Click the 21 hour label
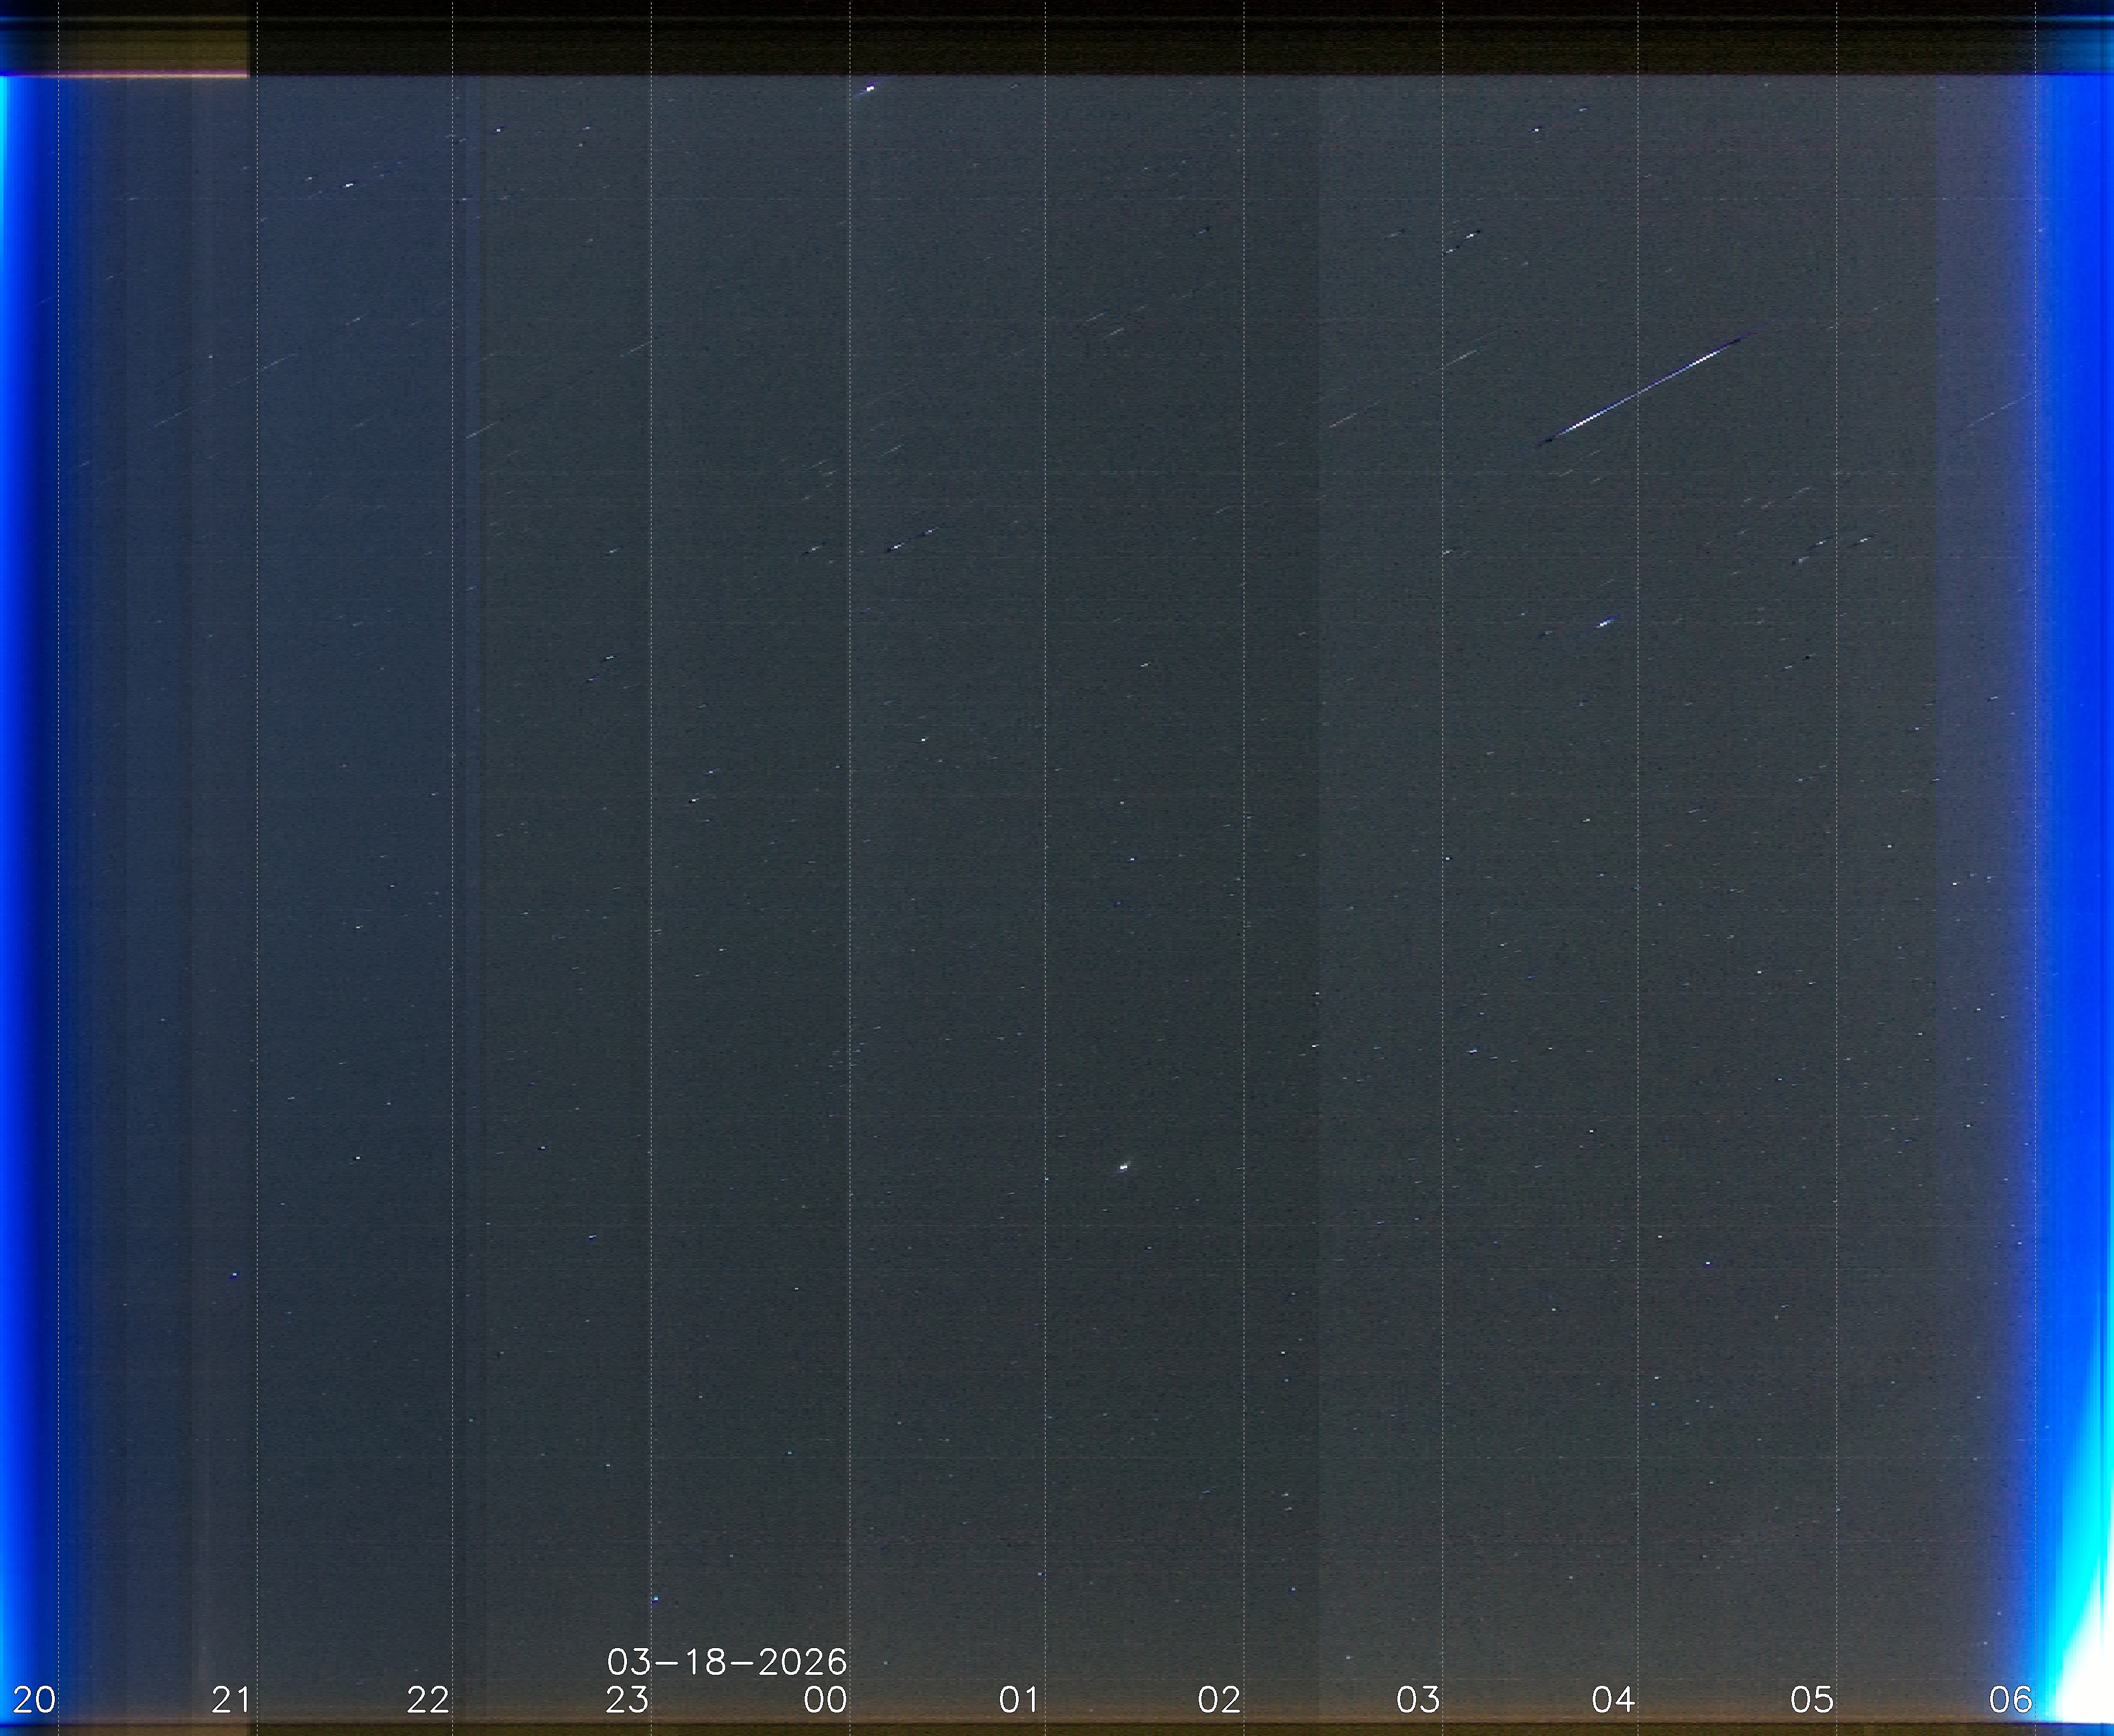 [231, 1699]
